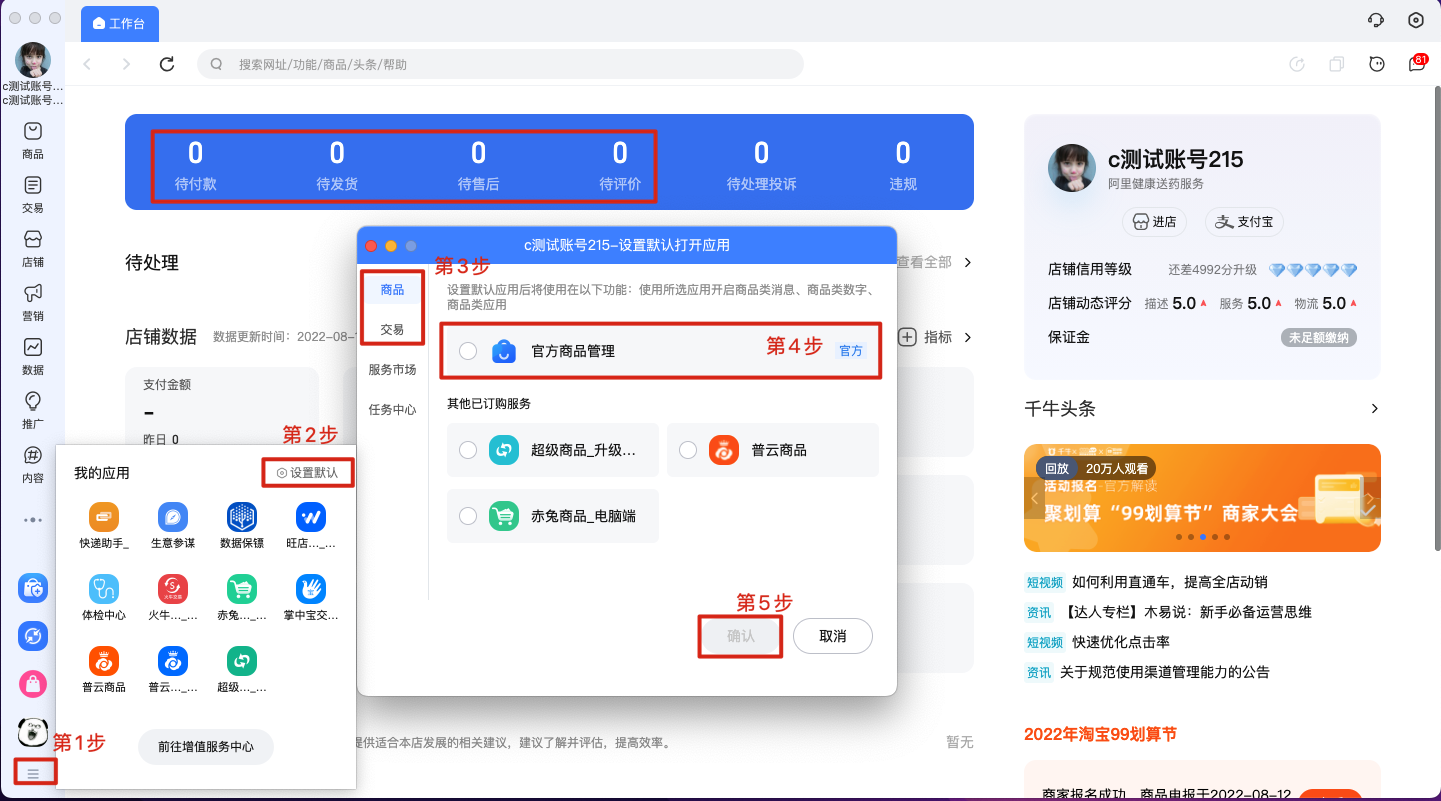Click the 待售后 count
Image resolution: width=1441 pixels, height=801 pixels.
[478, 153]
